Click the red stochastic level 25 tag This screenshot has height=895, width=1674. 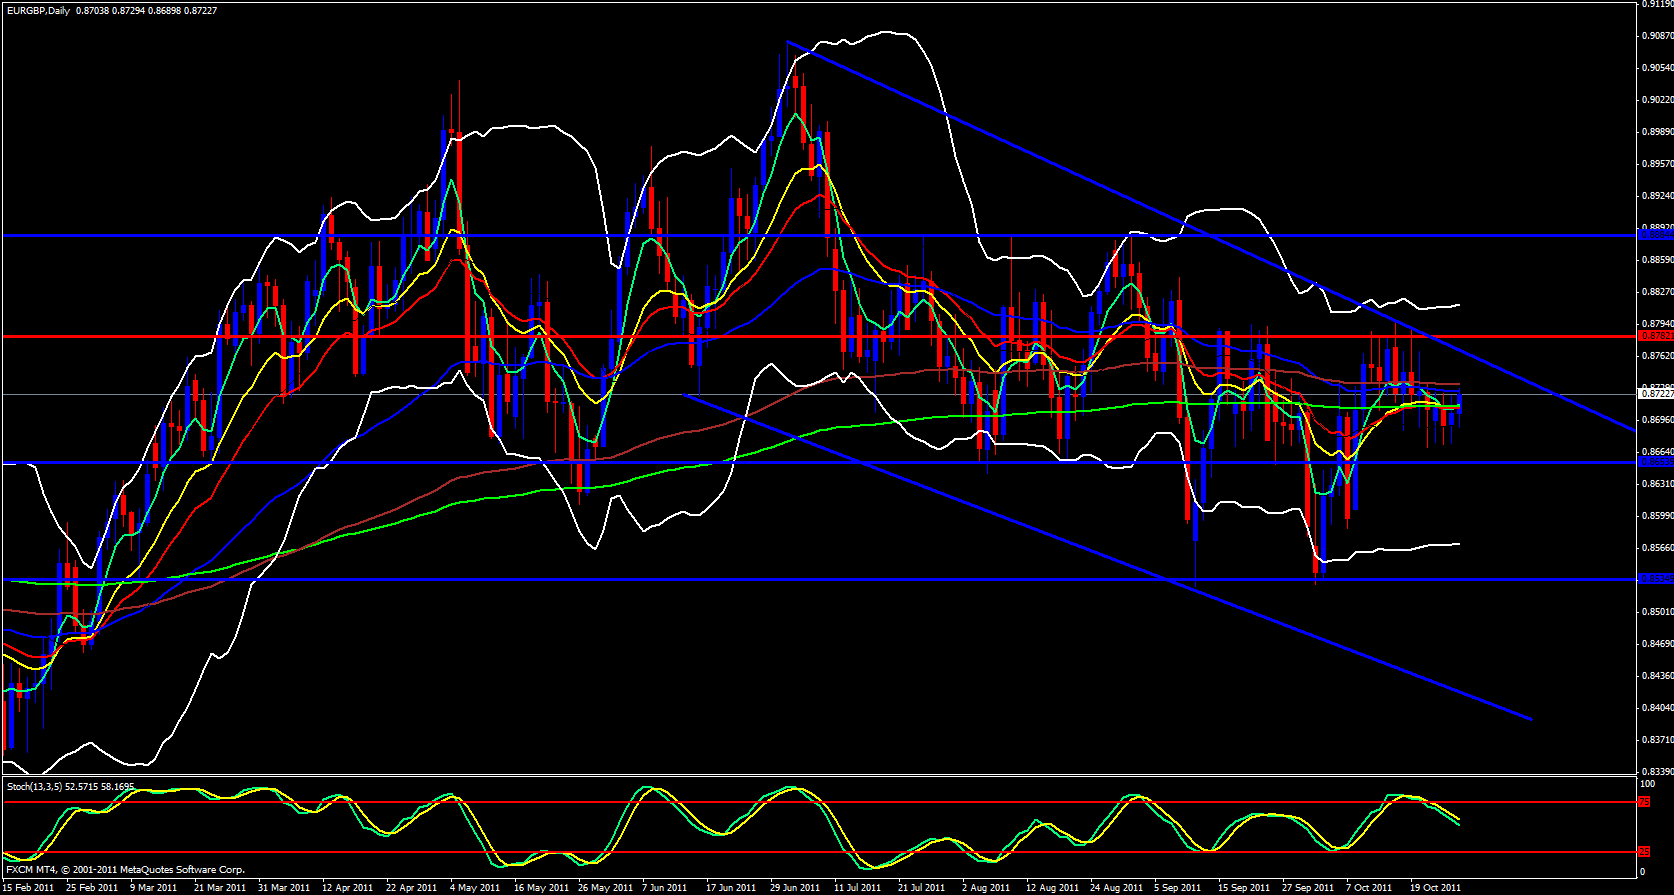click(1645, 852)
